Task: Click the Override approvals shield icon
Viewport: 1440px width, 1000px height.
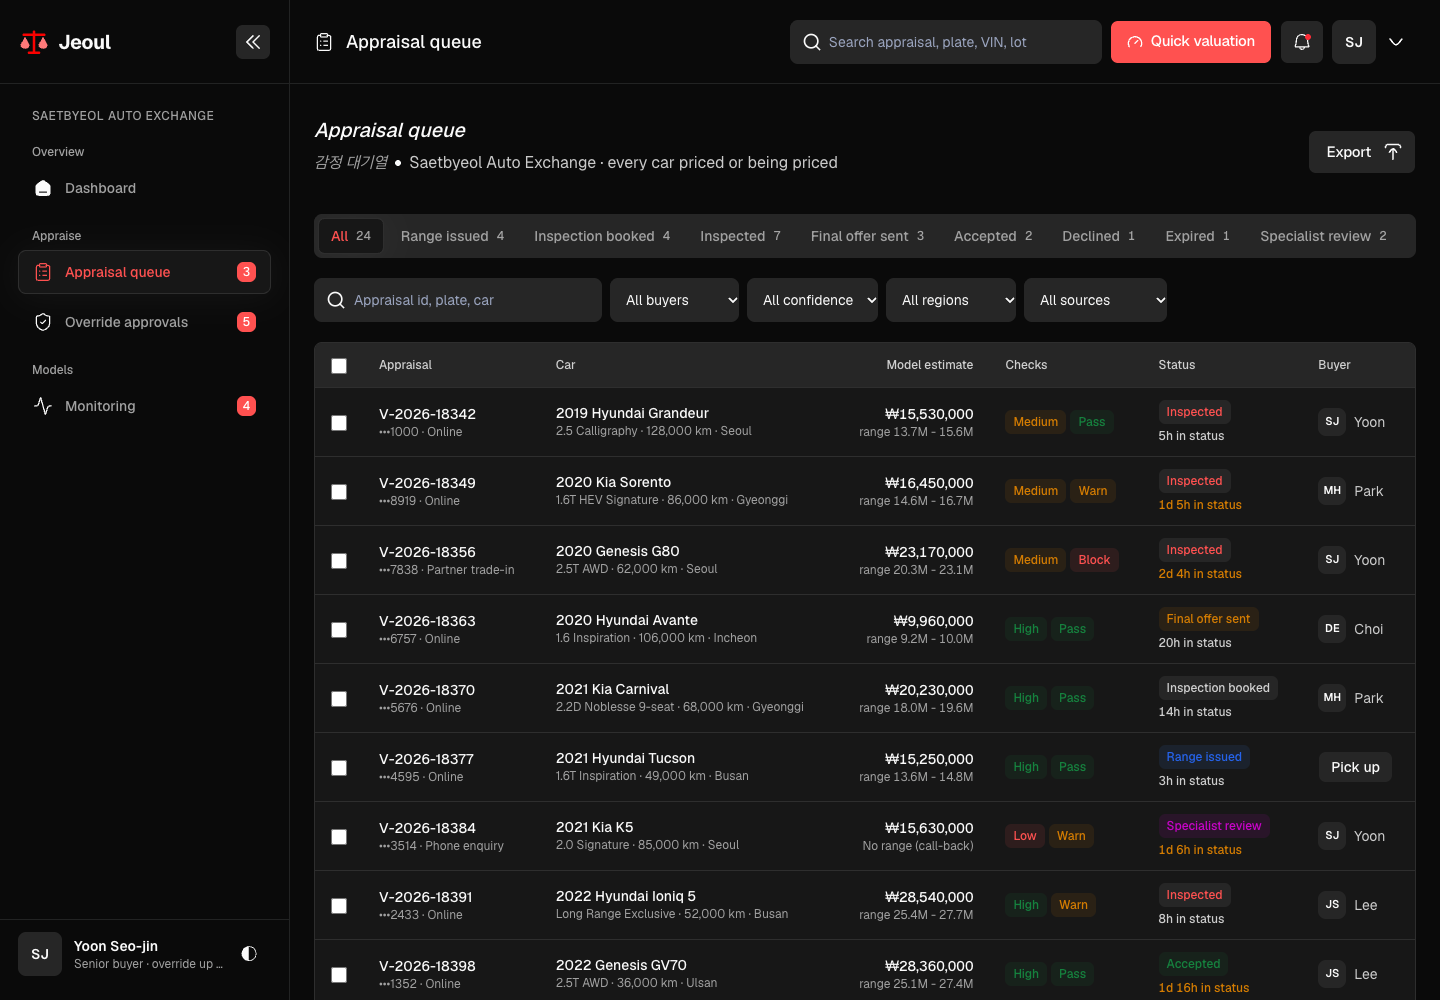Action: point(43,322)
